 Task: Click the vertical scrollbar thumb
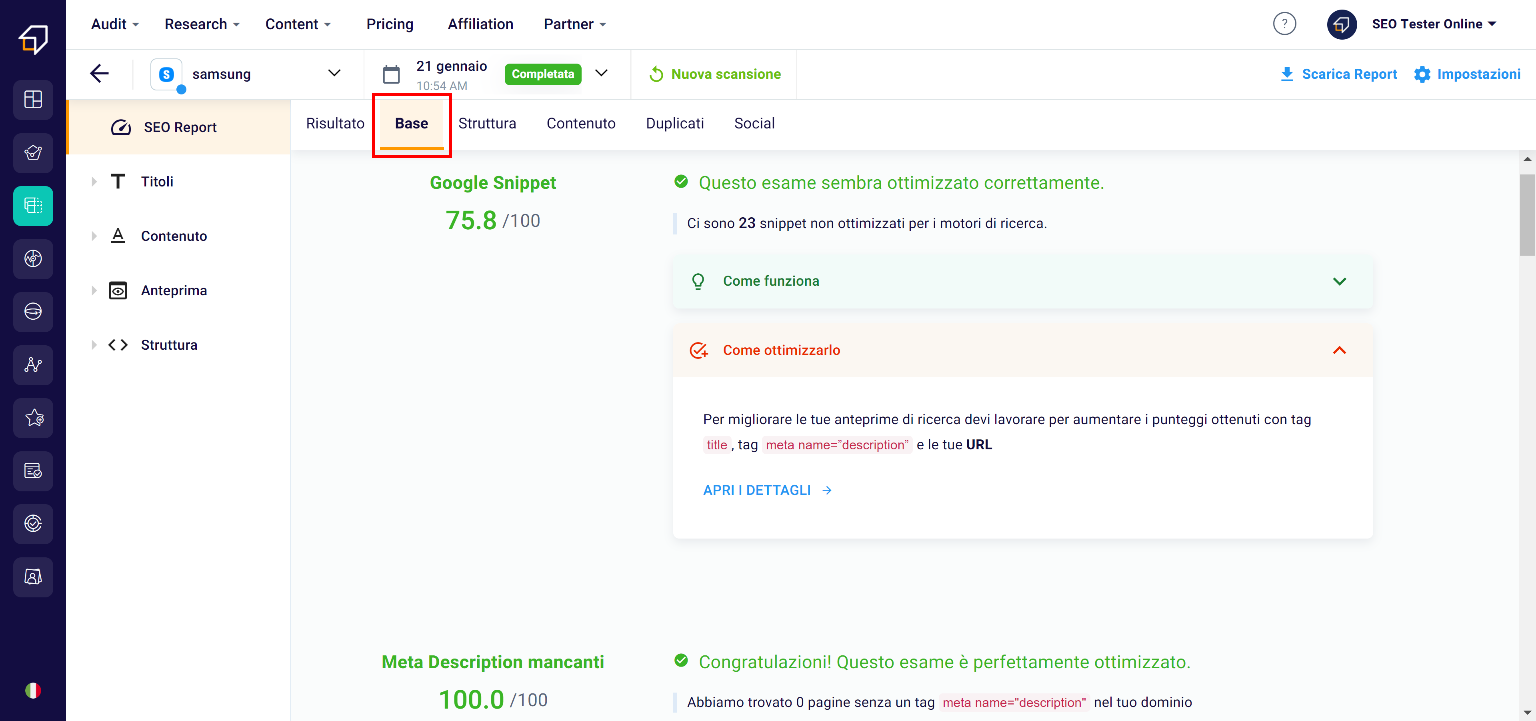point(1527,215)
